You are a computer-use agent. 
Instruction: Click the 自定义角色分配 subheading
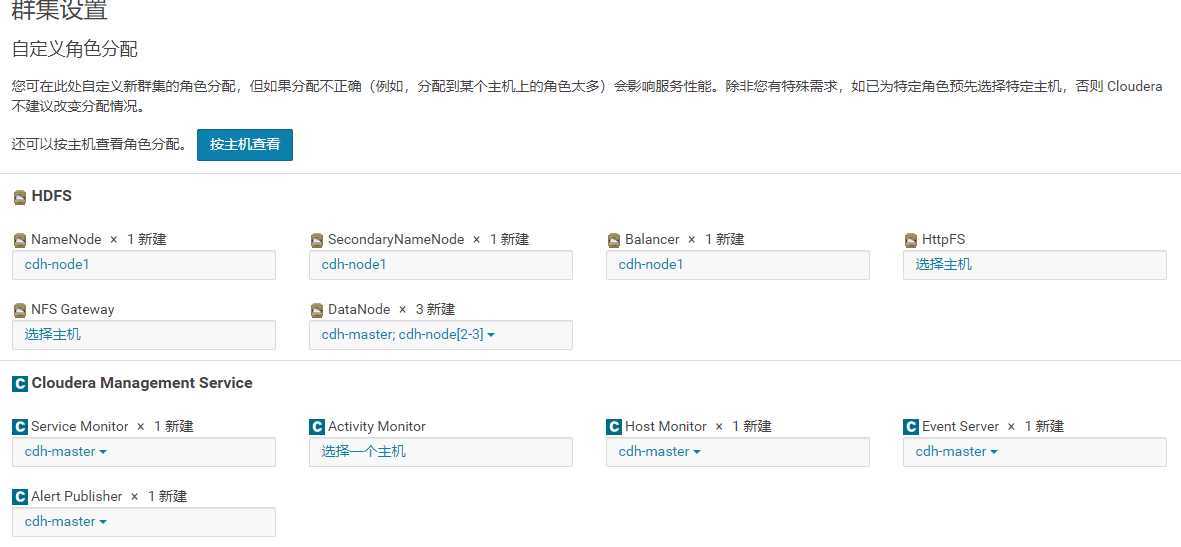75,50
